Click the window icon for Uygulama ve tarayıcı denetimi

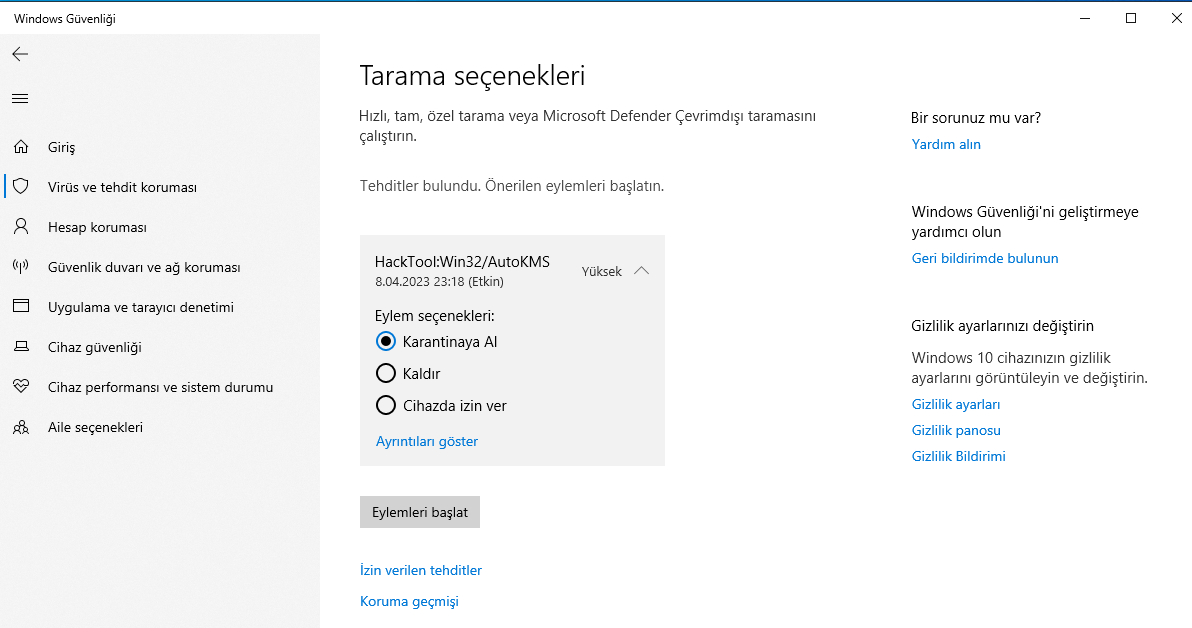click(x=21, y=306)
